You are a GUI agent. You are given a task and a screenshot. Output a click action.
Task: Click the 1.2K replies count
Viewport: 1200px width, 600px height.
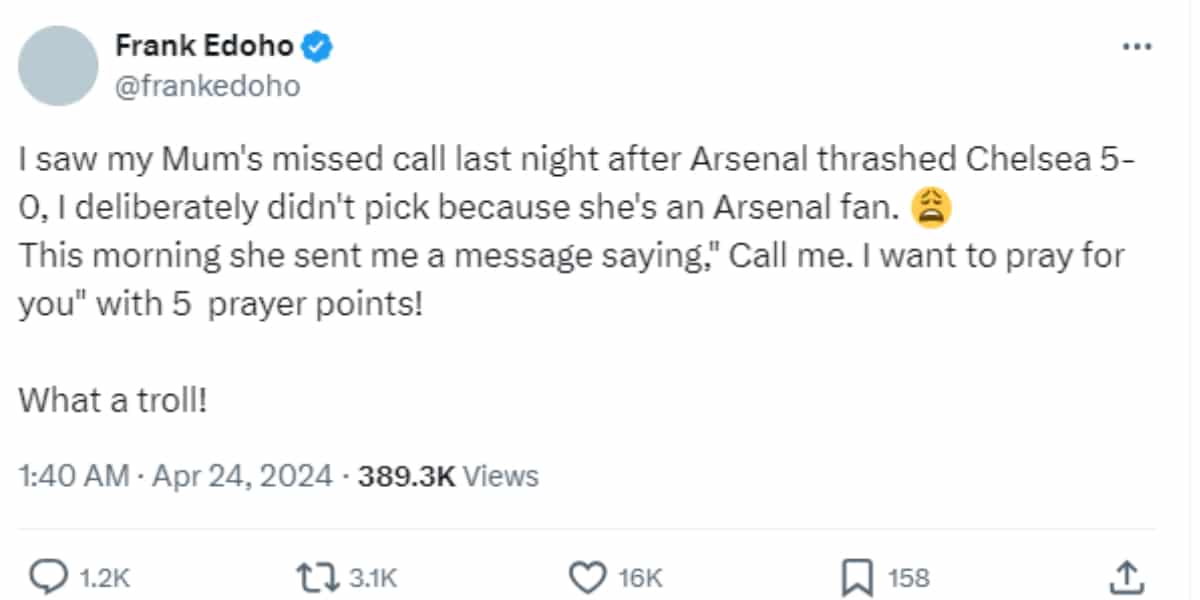104,577
